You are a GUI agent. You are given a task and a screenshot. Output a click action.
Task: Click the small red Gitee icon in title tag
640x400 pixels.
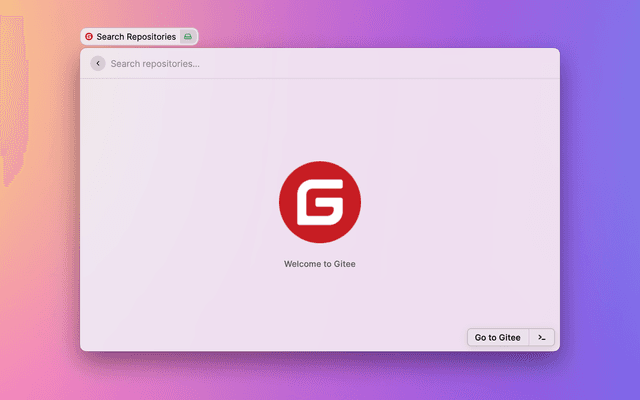[89, 36]
